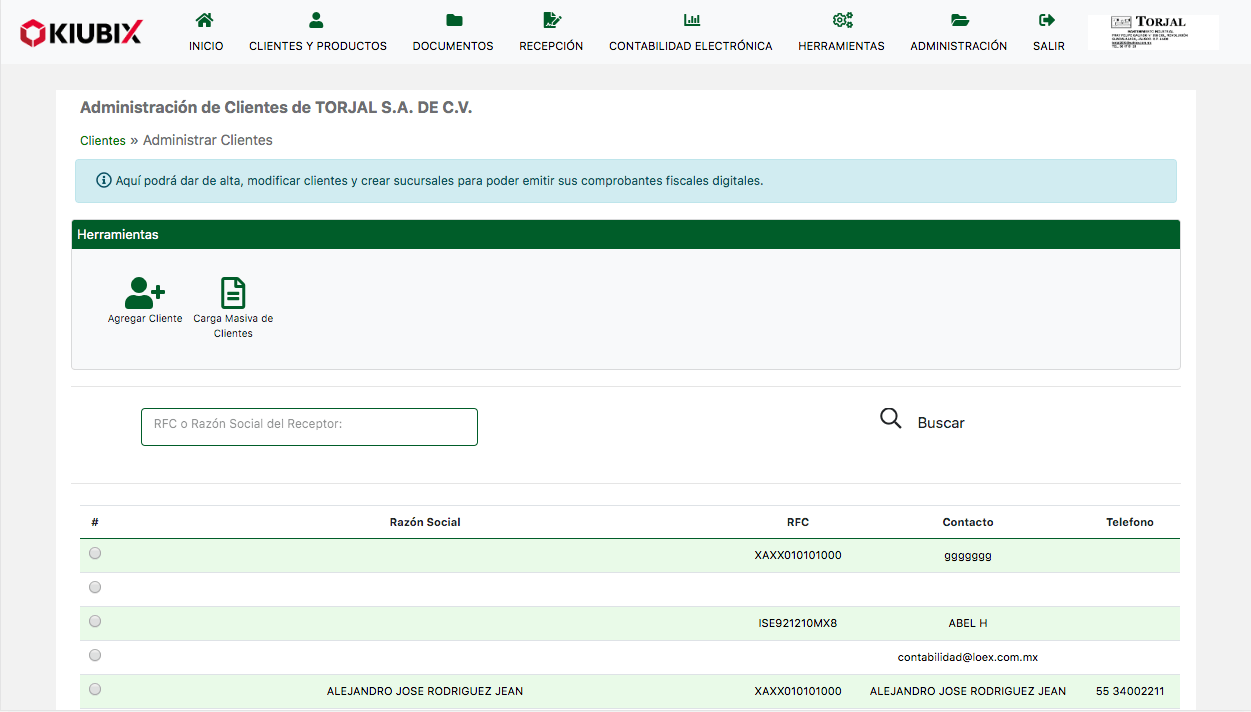This screenshot has height=712, width=1251.
Task: Open Carga Masiva de Clientes
Action: click(x=233, y=294)
